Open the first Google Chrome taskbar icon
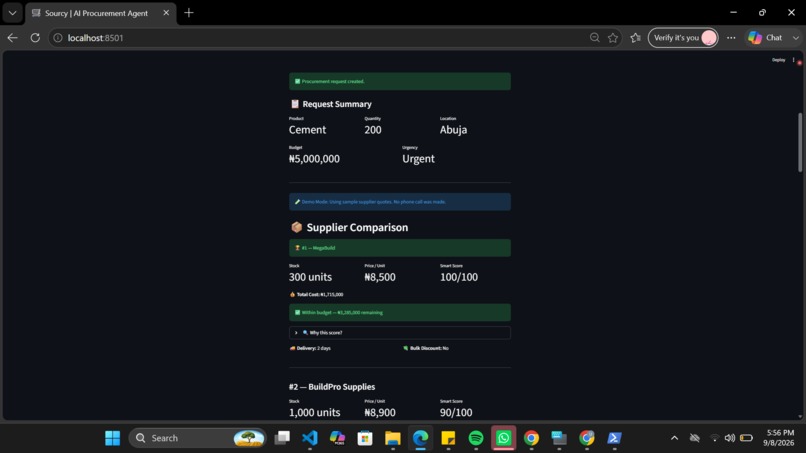The image size is (806, 453). (532, 438)
